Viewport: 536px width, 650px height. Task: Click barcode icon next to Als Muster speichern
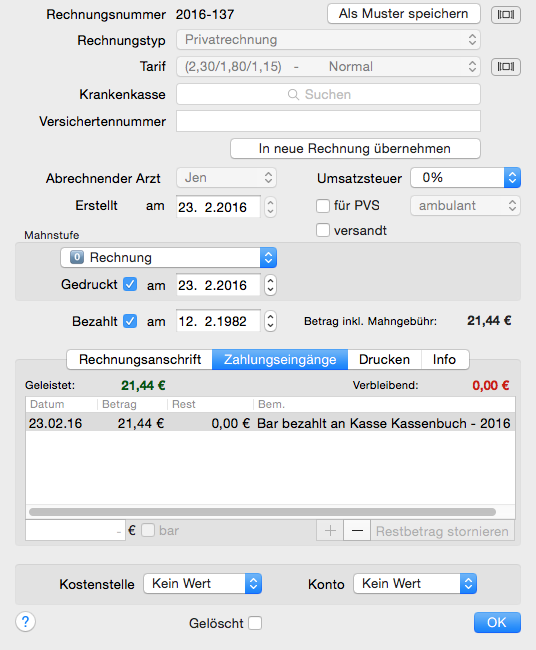coord(506,15)
